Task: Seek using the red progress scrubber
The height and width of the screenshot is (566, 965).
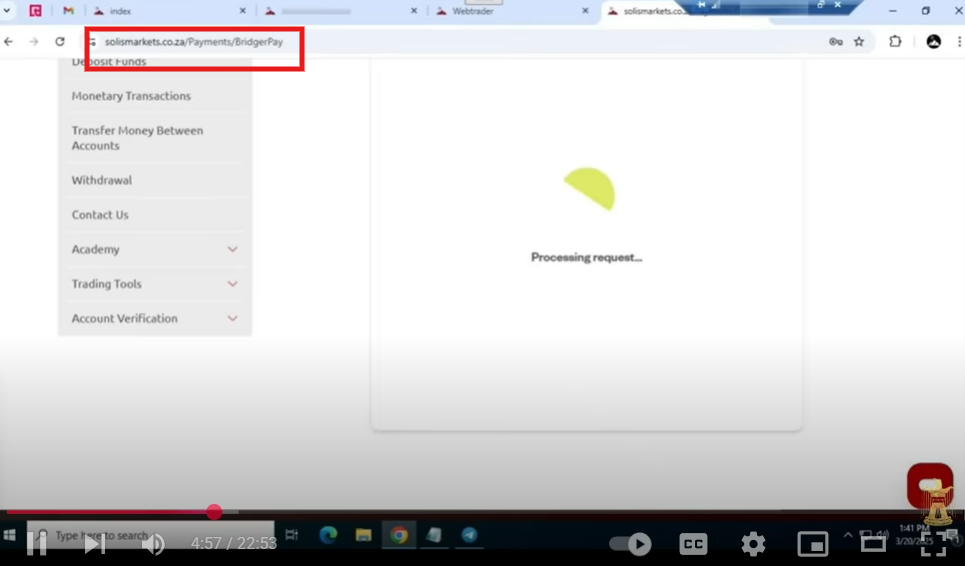Action: 214,511
